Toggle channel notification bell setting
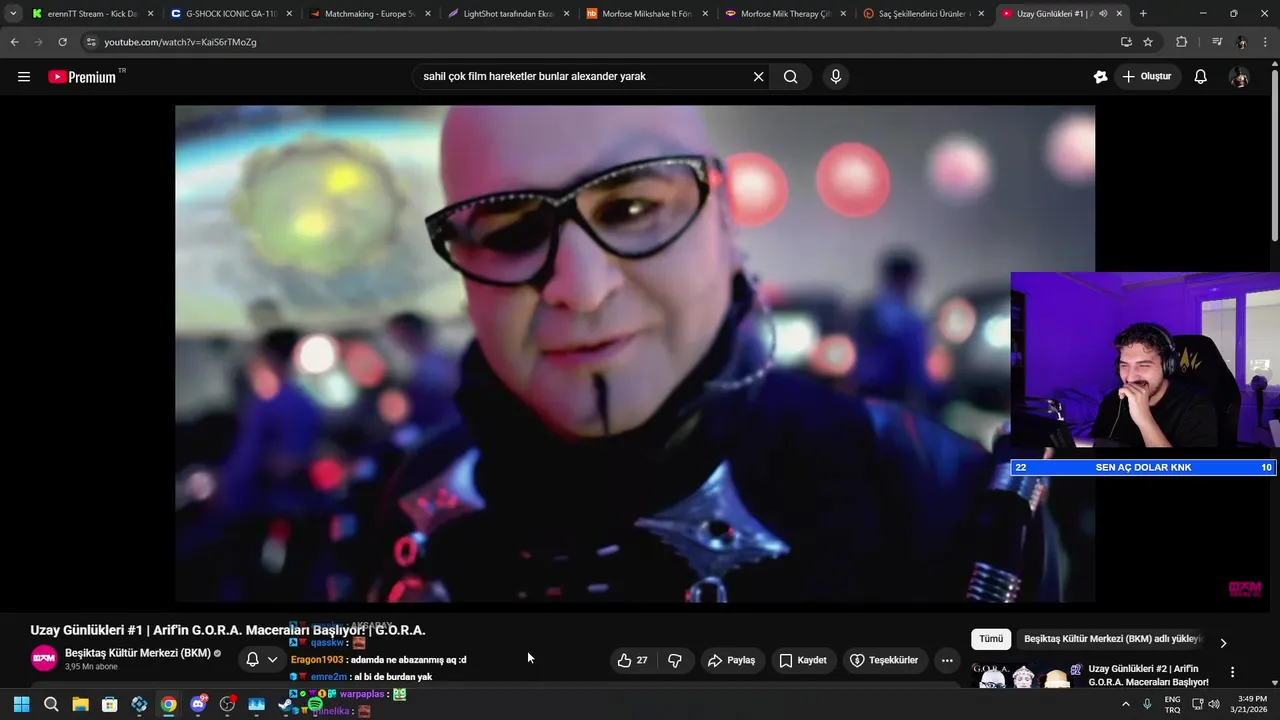This screenshot has width=1280, height=720. [x=252, y=660]
